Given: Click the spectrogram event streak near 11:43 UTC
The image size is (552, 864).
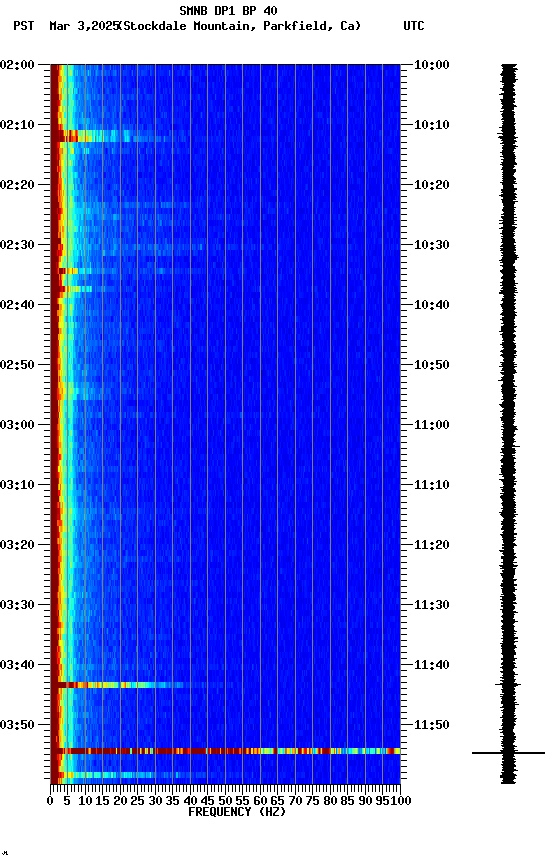Looking at the screenshot, I should click(138, 685).
